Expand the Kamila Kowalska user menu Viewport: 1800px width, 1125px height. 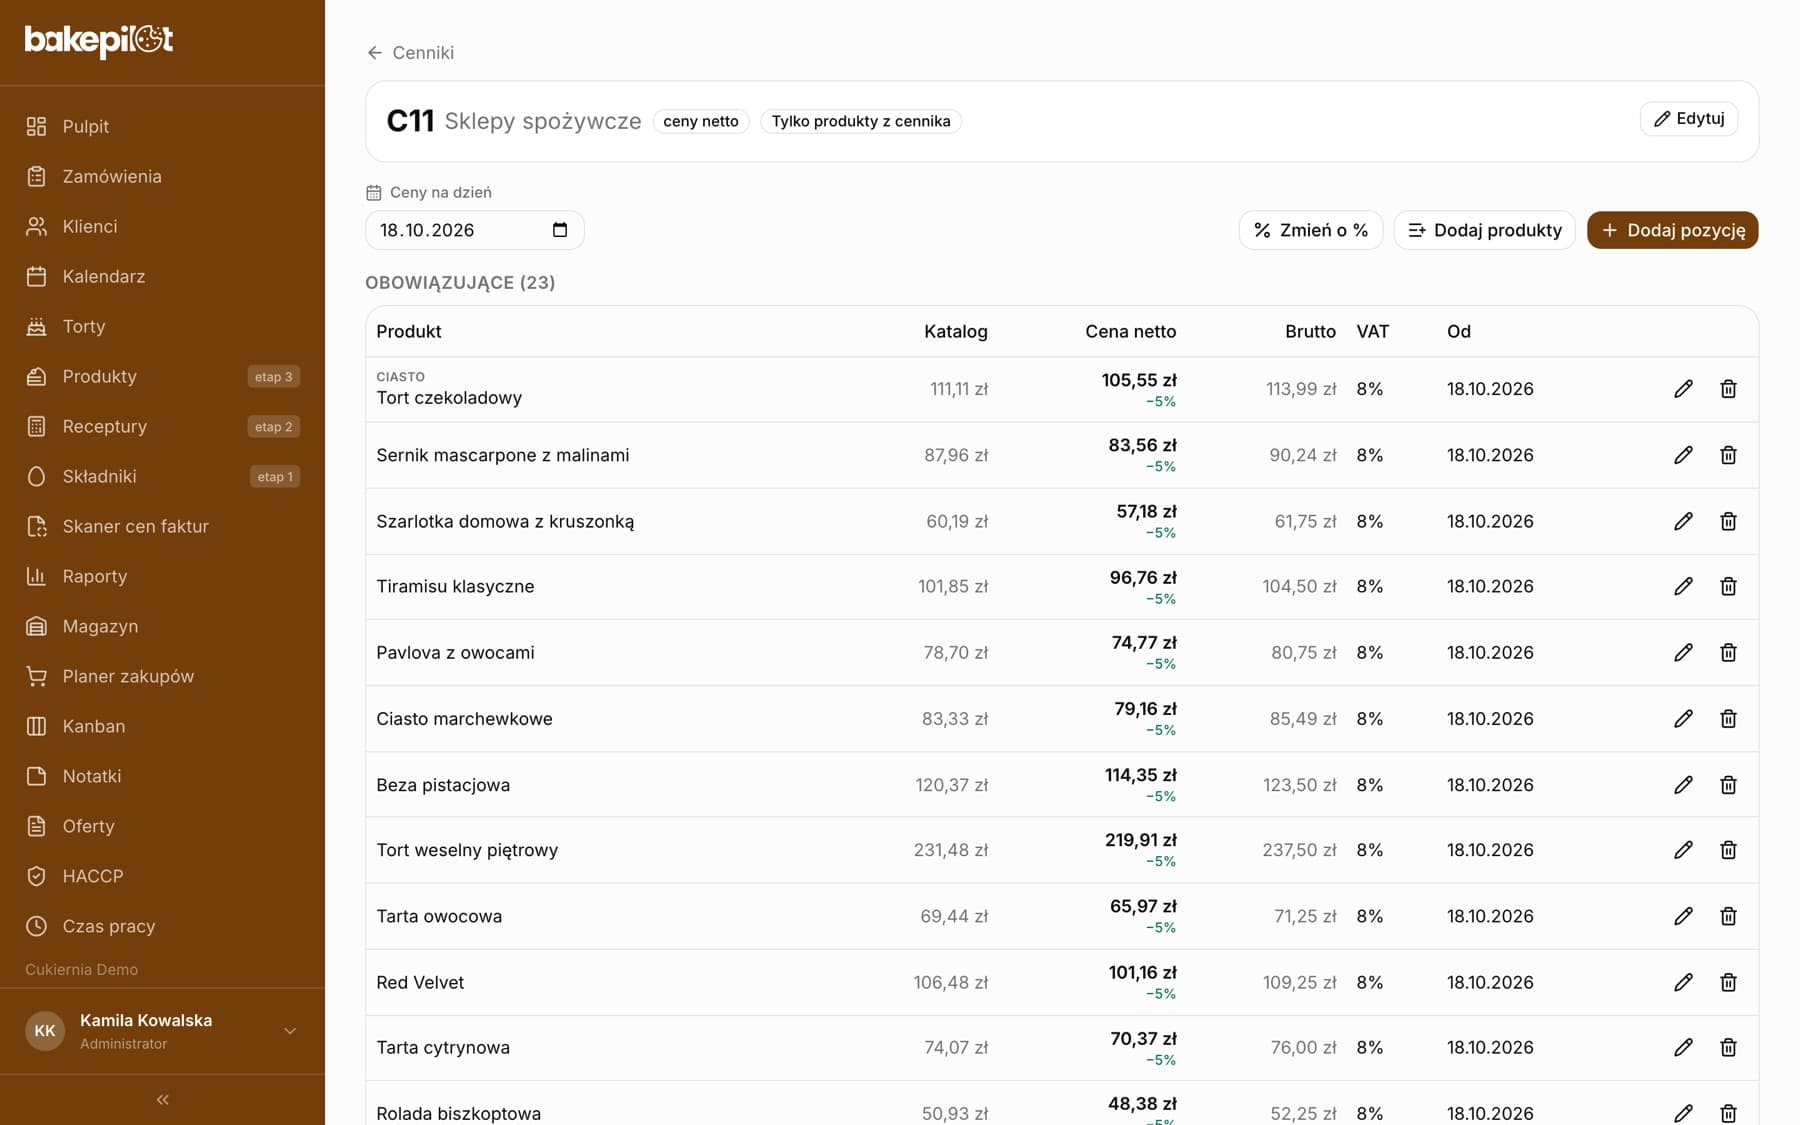[x=162, y=1031]
